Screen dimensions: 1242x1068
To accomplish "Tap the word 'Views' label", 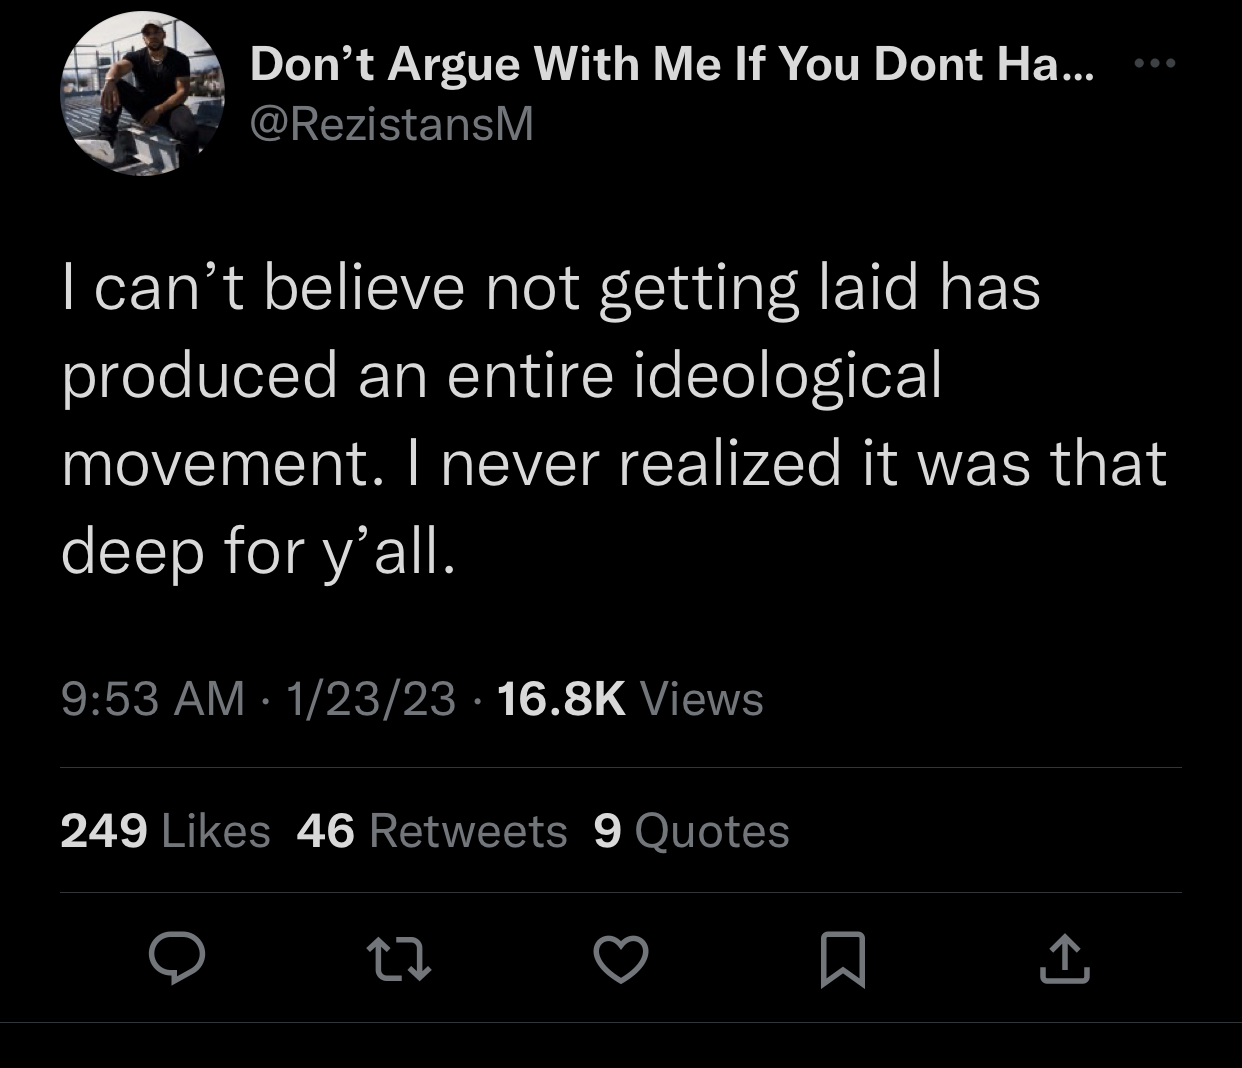I will click(x=701, y=698).
